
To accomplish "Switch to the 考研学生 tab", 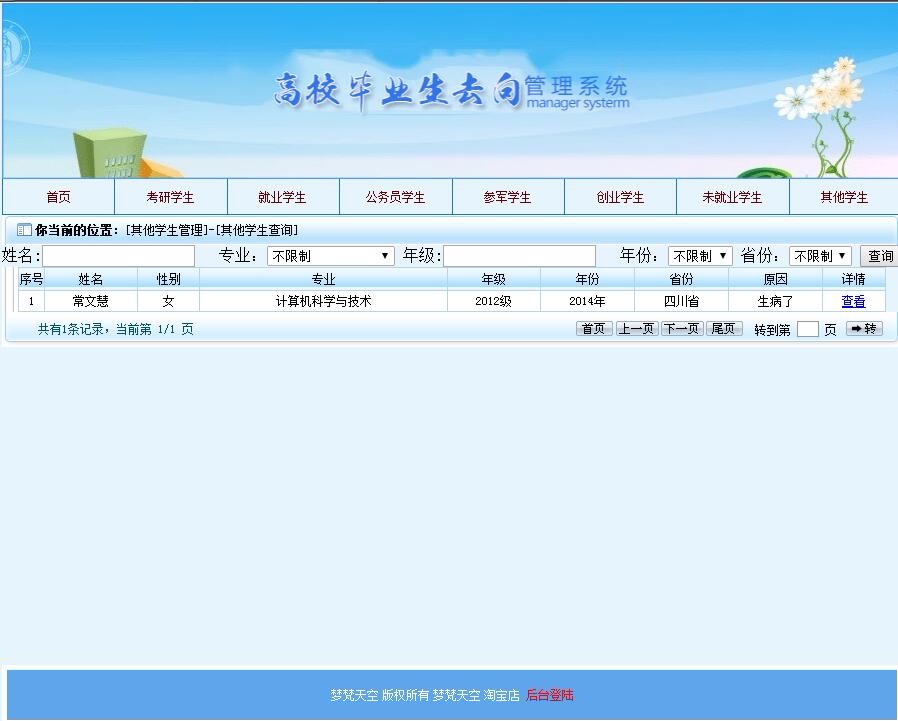I will point(170,196).
